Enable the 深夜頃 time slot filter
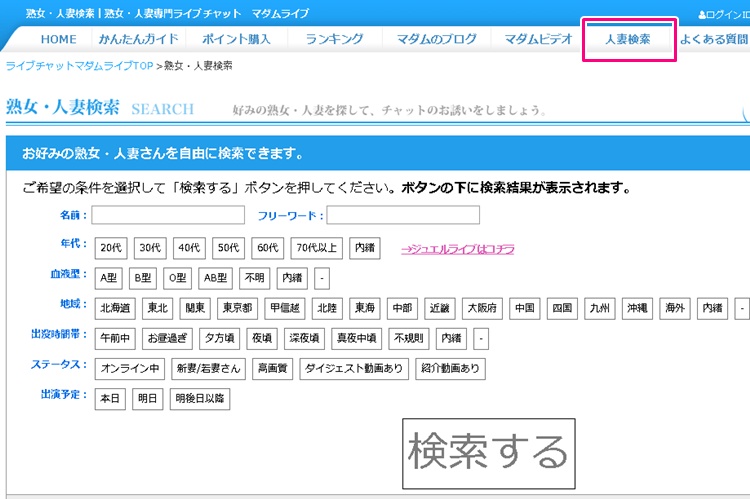The height and width of the screenshot is (499, 750). click(304, 338)
